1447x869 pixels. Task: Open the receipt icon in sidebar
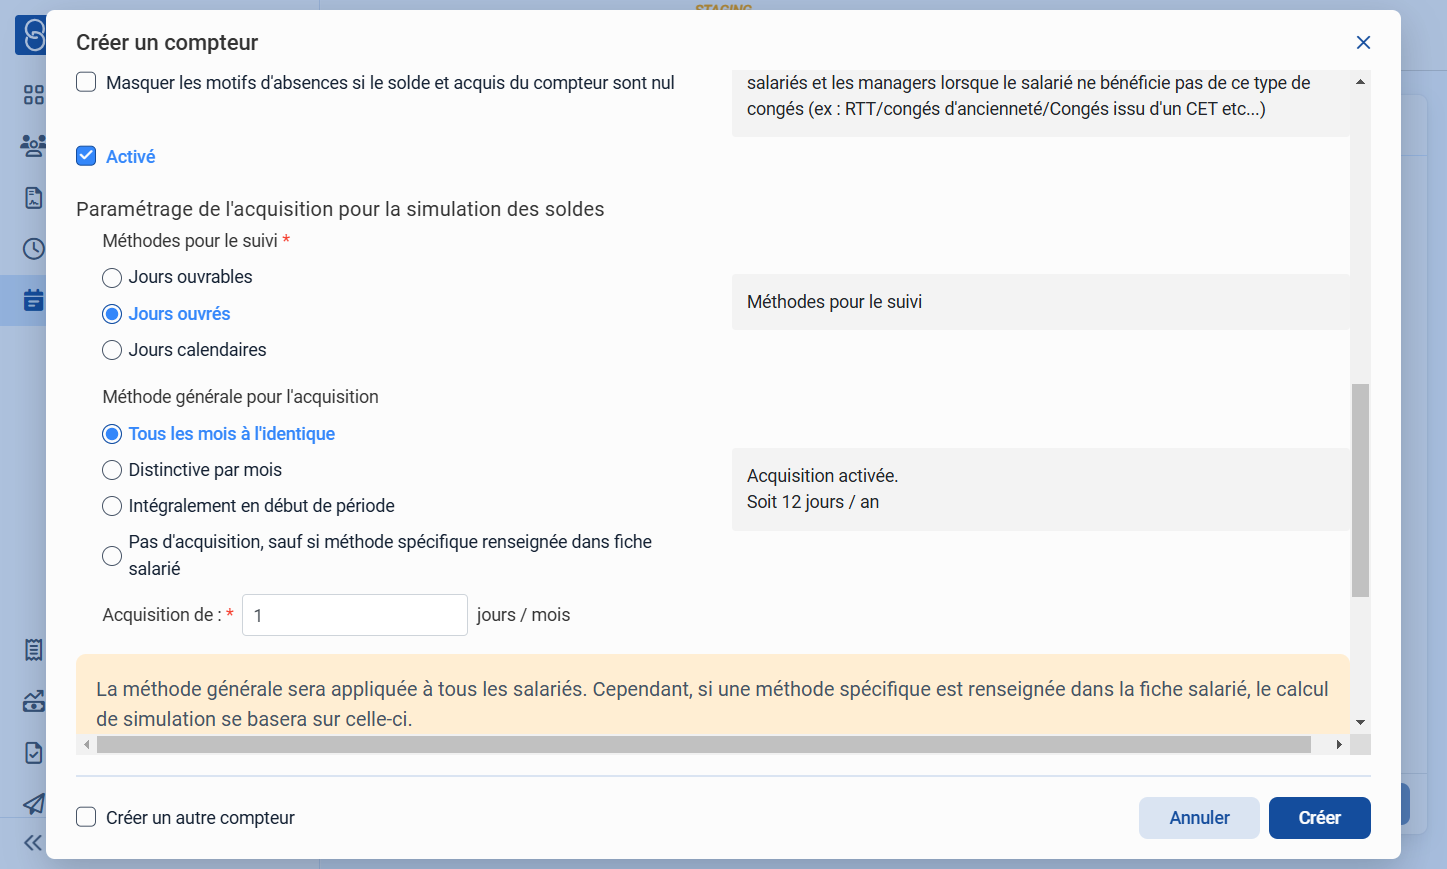point(33,650)
